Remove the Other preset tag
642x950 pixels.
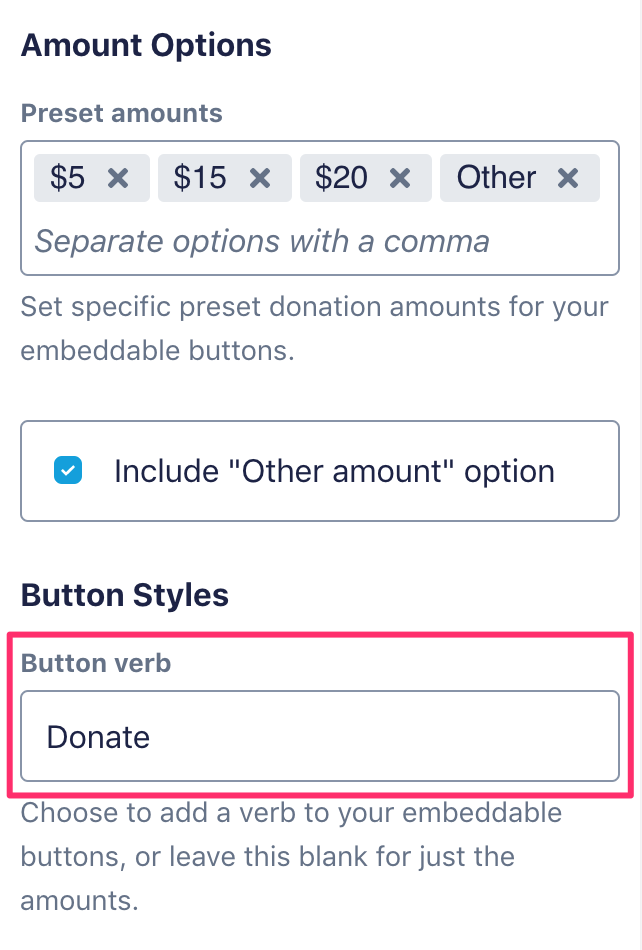pyautogui.click(x=568, y=178)
